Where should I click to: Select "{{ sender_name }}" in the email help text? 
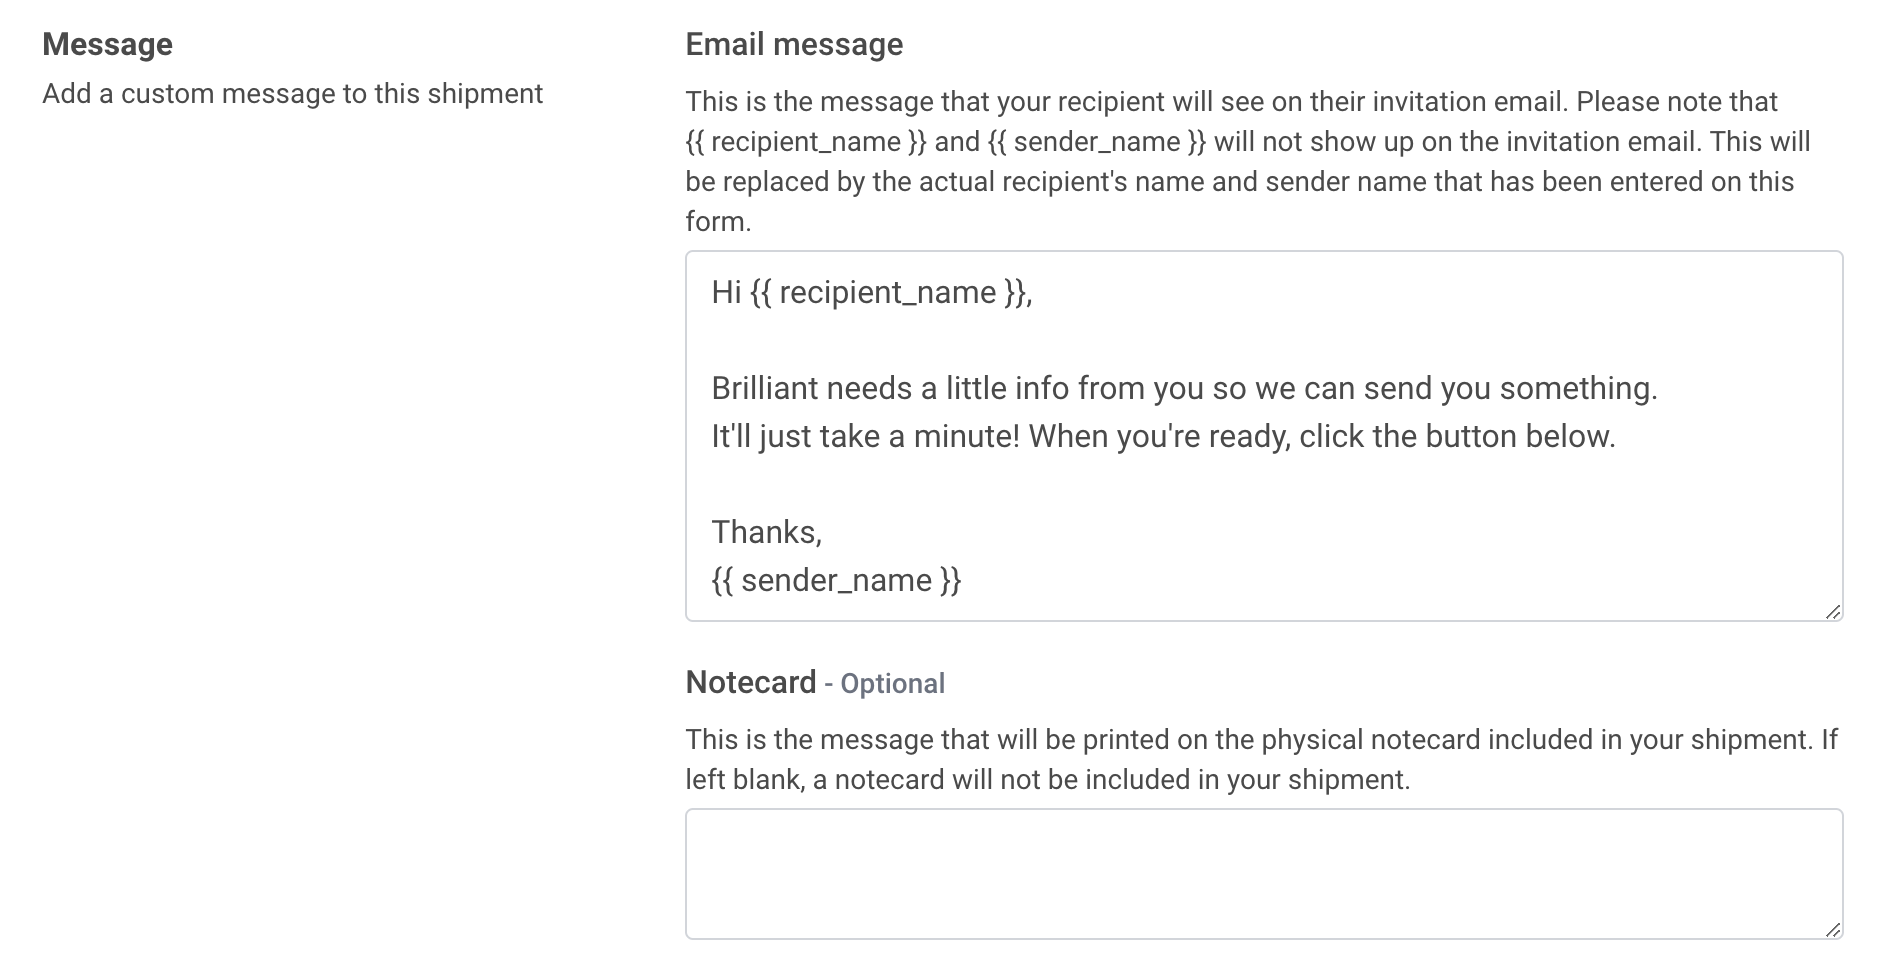pos(1097,142)
